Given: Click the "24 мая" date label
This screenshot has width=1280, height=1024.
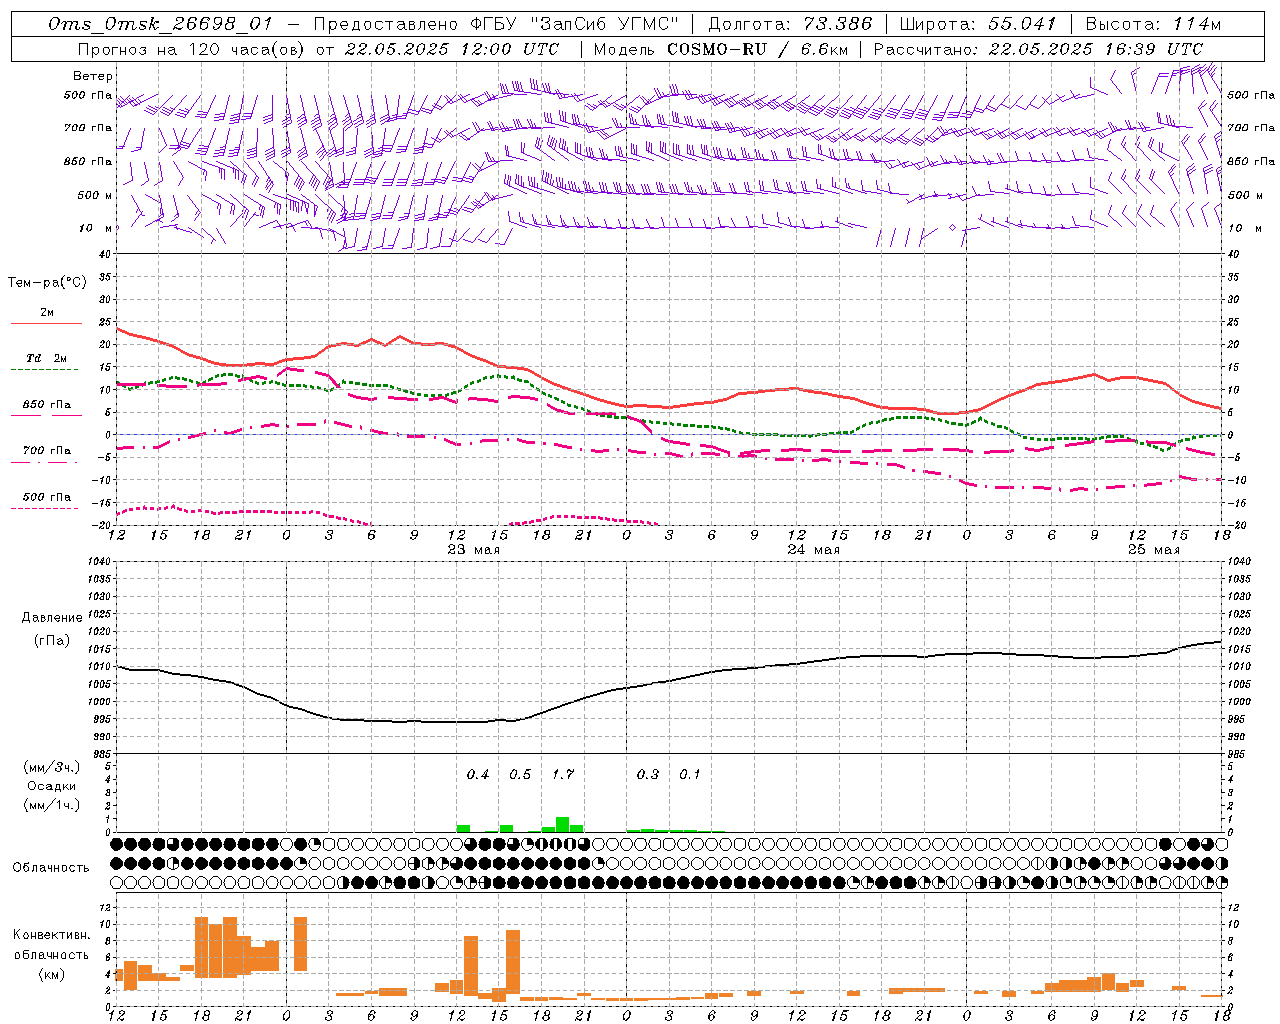Looking at the screenshot, I should coord(813,550).
